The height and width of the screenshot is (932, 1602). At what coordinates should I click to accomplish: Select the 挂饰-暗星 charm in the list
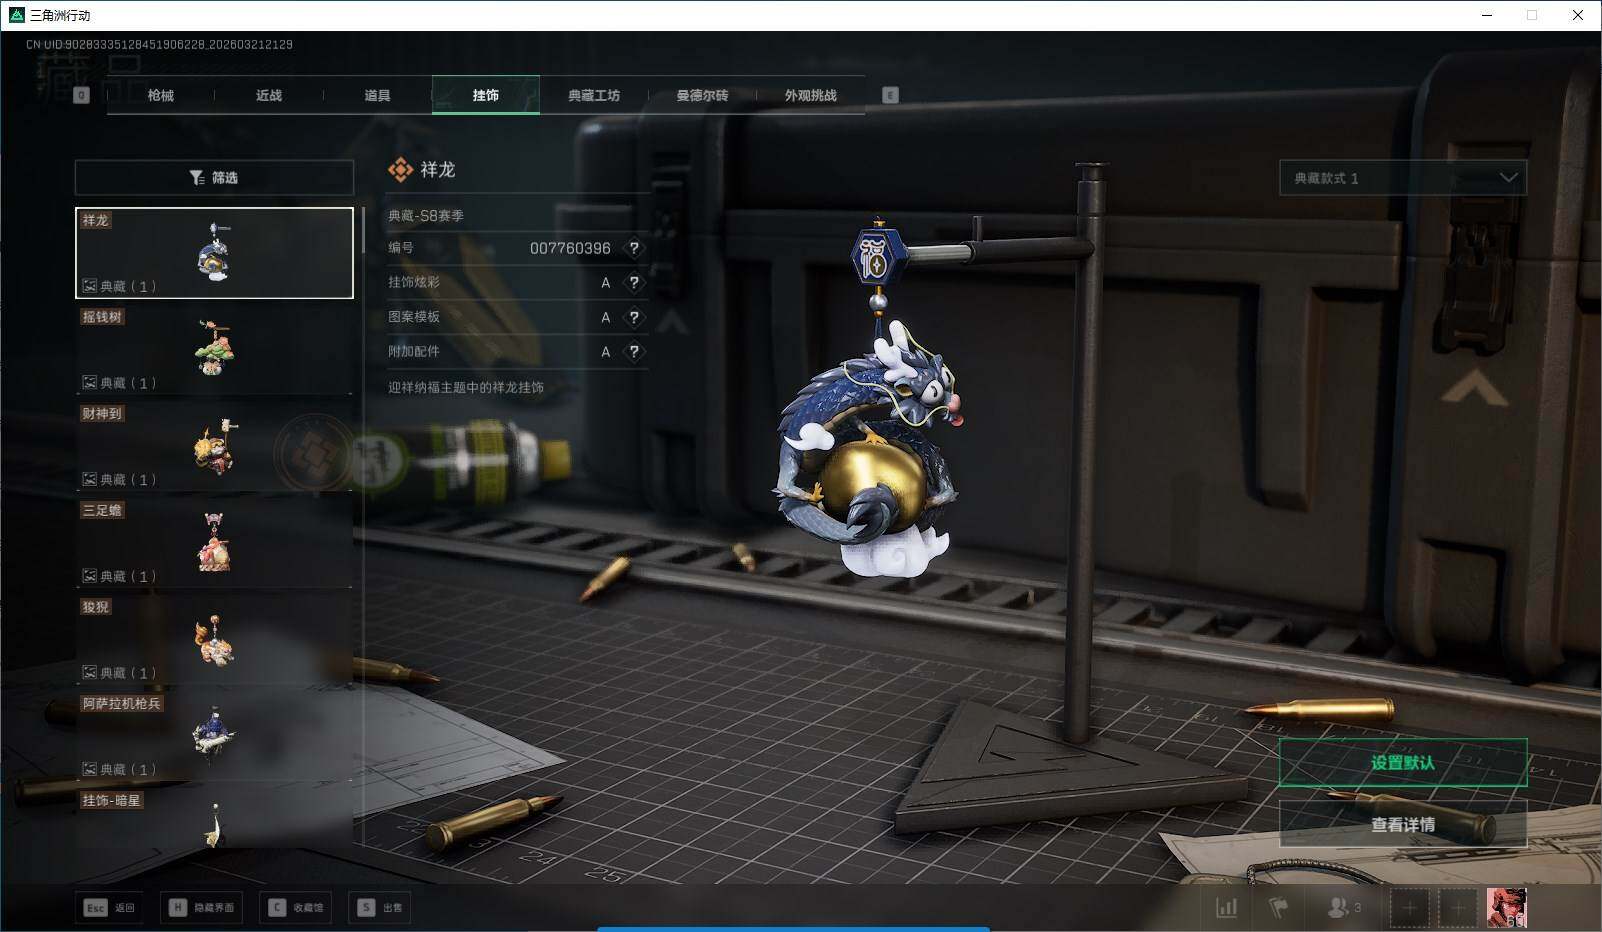[214, 820]
